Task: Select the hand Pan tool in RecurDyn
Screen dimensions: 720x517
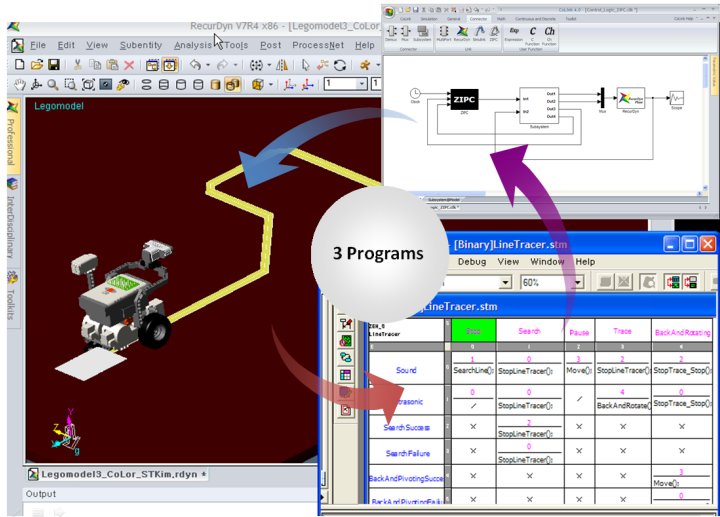Action: click(x=19, y=84)
